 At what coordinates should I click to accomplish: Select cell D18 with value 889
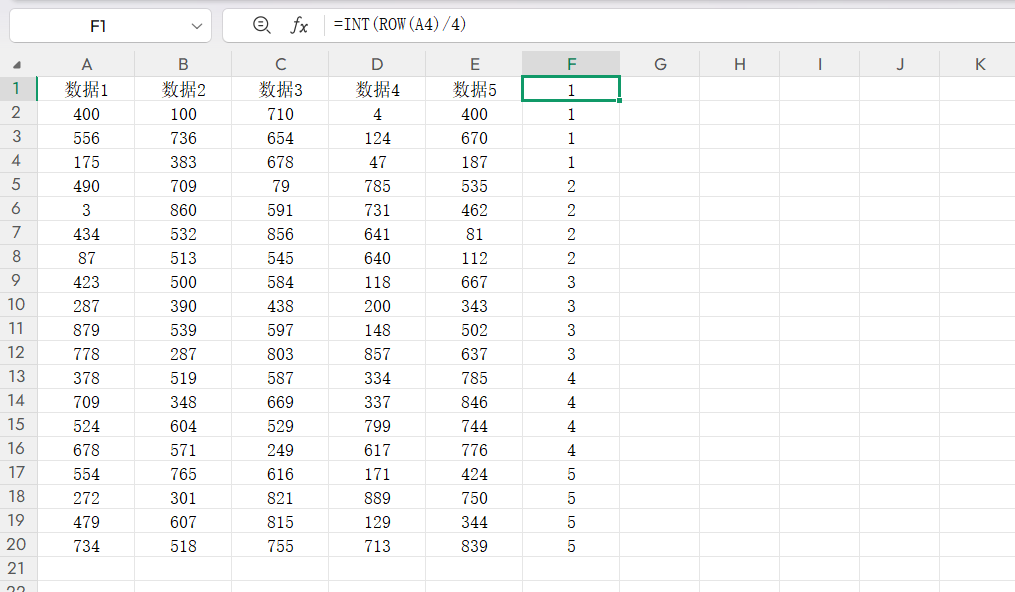click(377, 498)
